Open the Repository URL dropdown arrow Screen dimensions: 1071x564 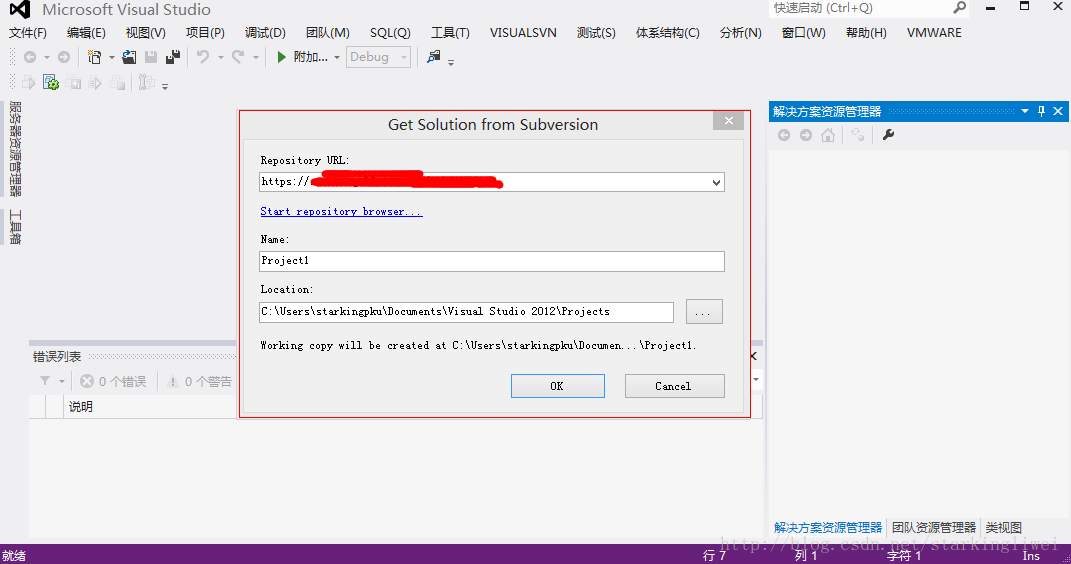(716, 182)
